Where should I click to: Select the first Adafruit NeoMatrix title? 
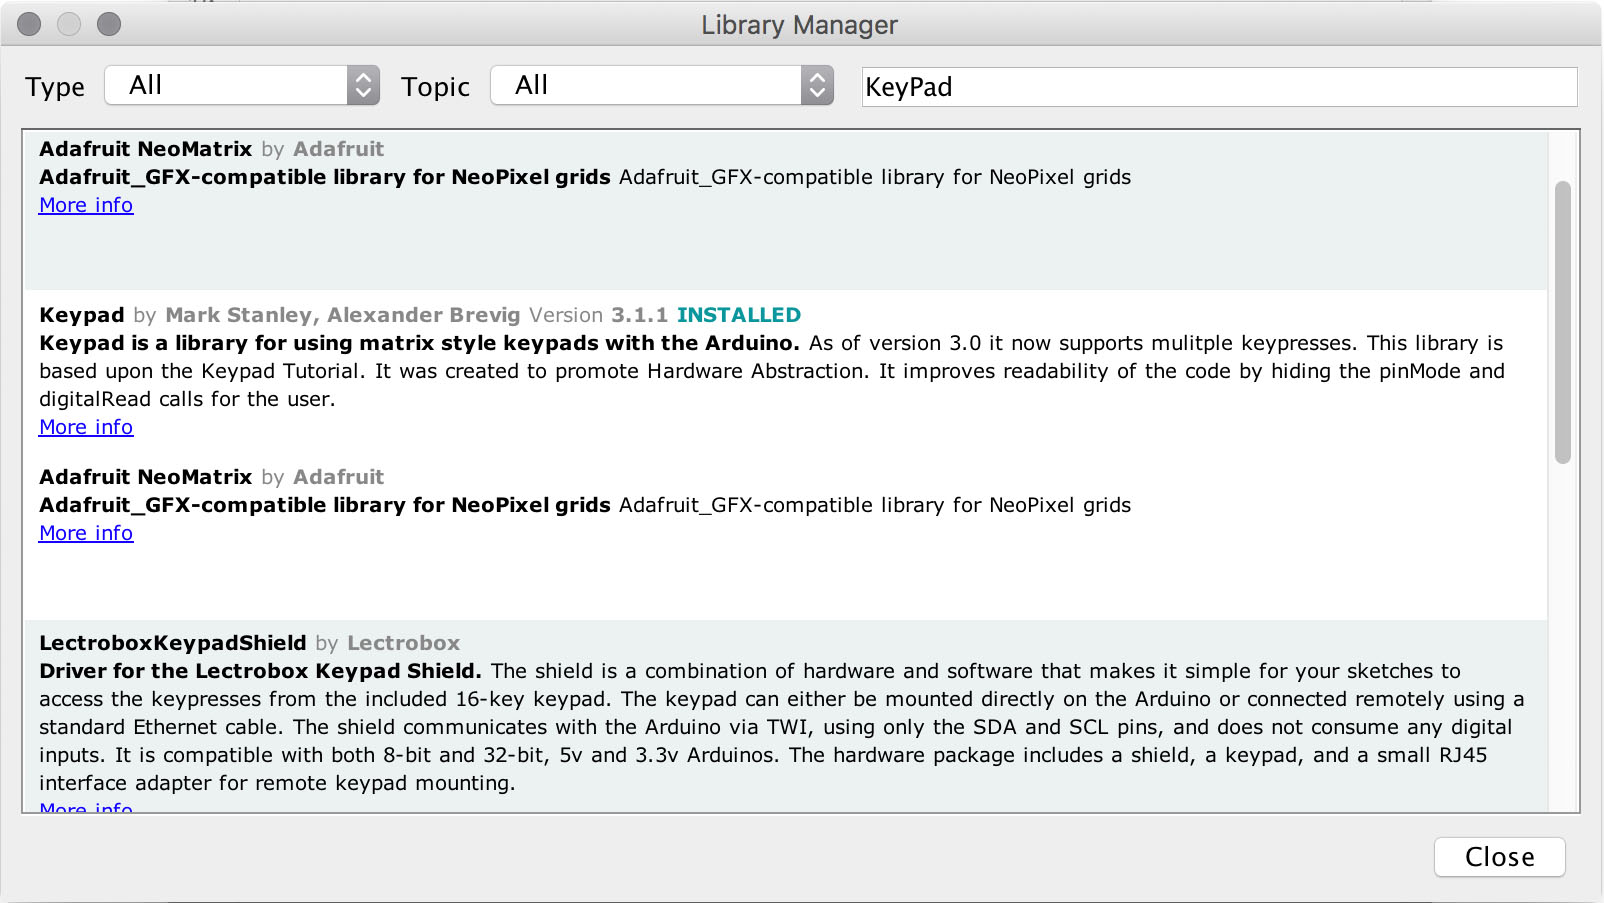point(145,149)
